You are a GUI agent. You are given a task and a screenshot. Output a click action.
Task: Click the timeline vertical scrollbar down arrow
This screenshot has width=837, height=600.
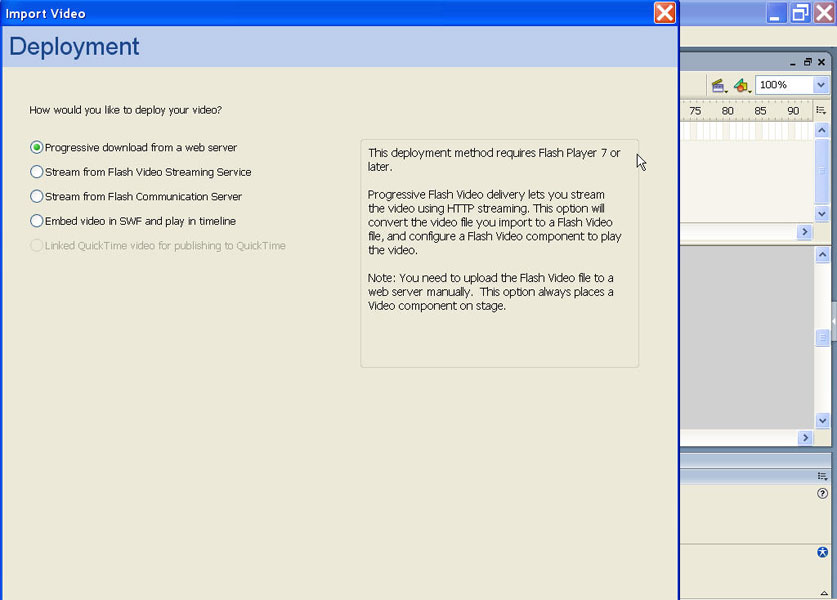click(822, 214)
